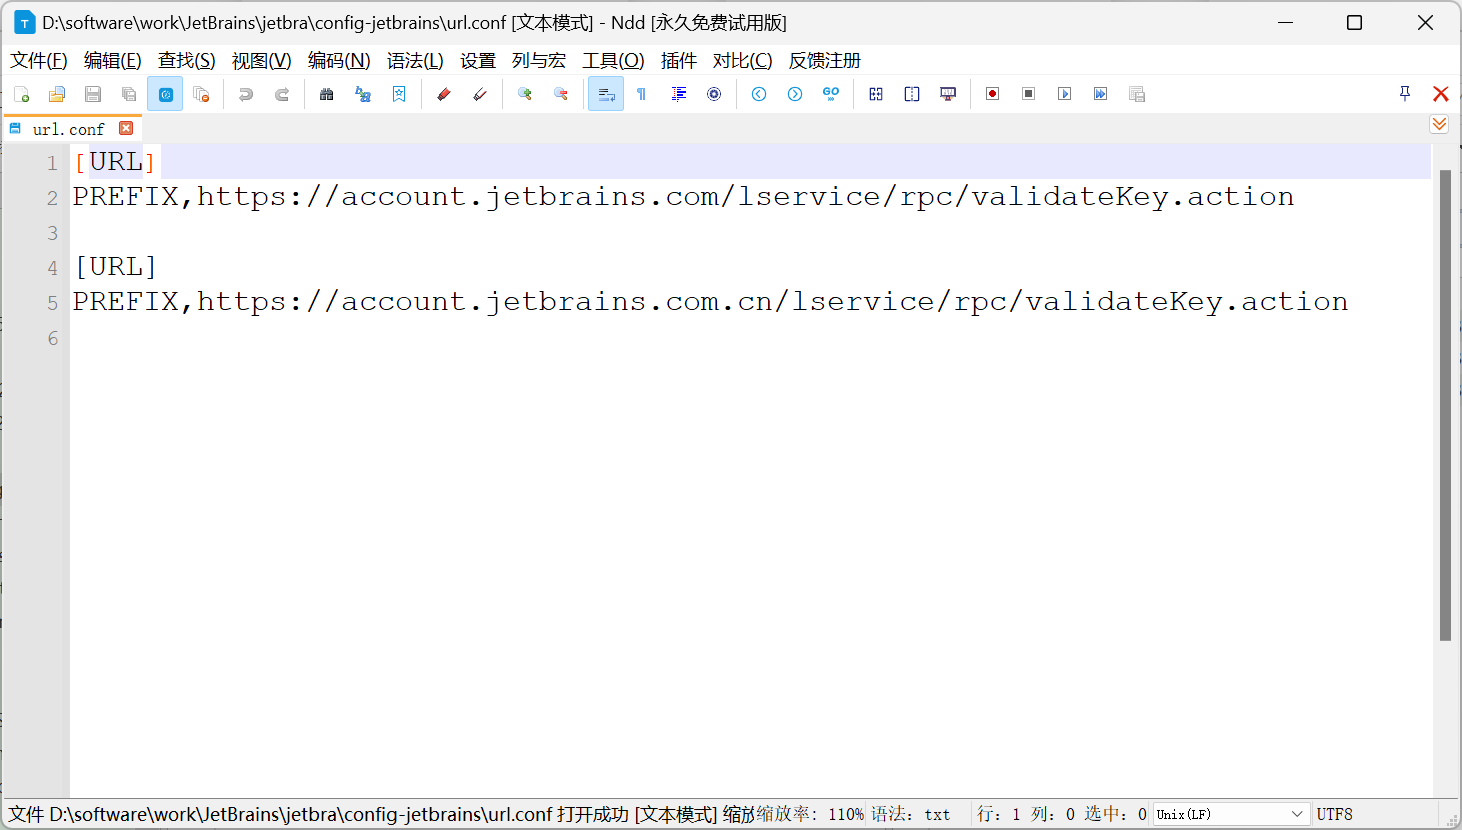Image resolution: width=1462 pixels, height=830 pixels.
Task: Close the url.conf tab
Action: pyautogui.click(x=126, y=128)
